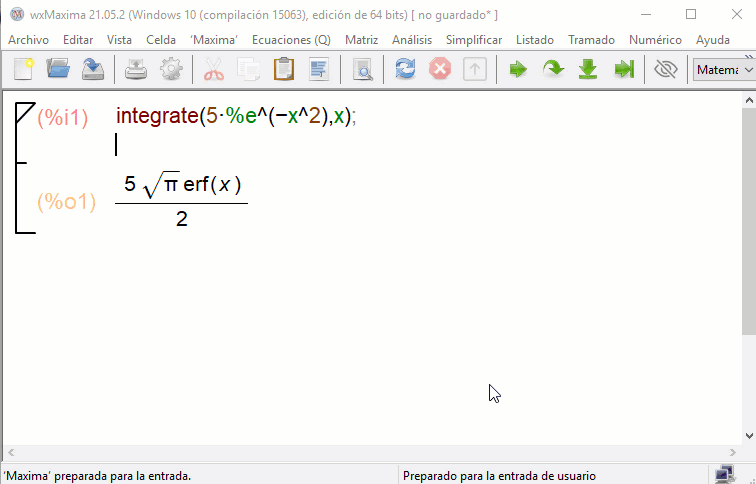Open the Ayuda menu
756x484 pixels.
click(713, 40)
